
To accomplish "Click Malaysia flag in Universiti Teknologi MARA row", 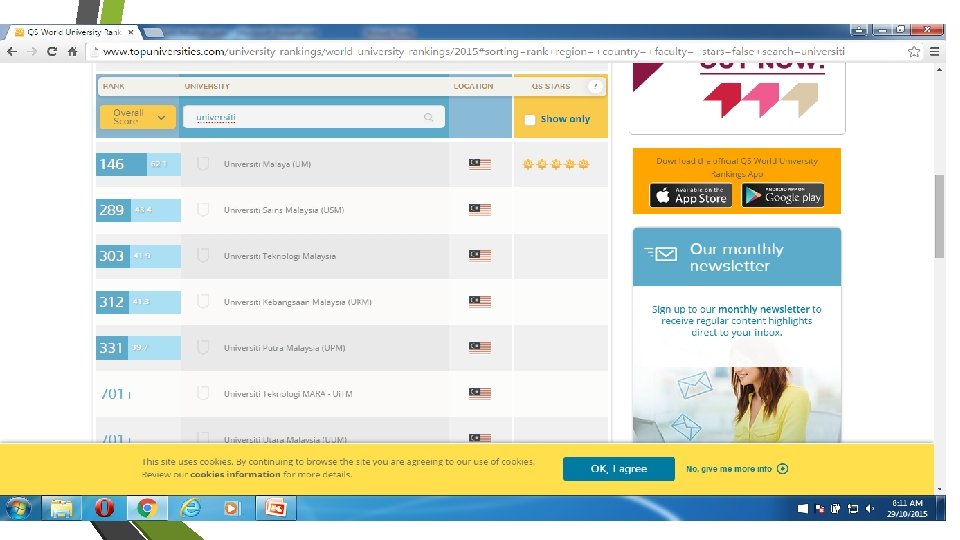I will [480, 393].
